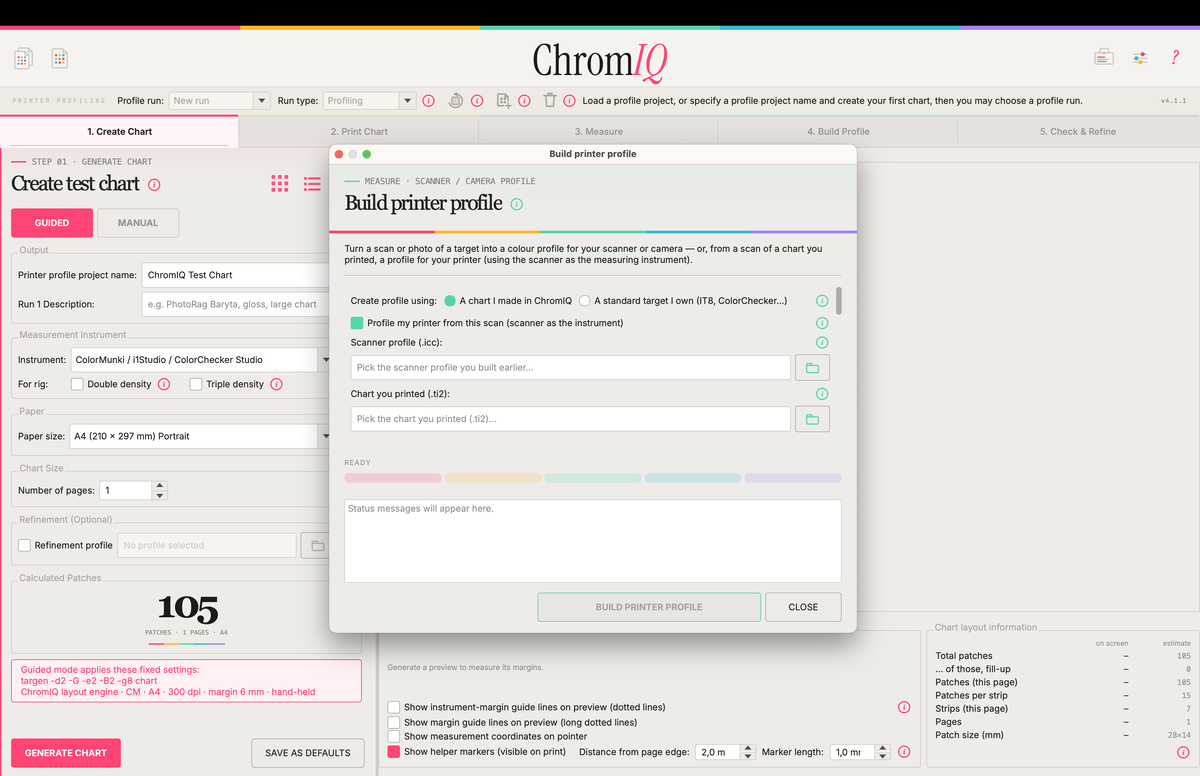Open the '1. Create Chart' tab
Viewport: 1200px width, 776px height.
coord(120,131)
